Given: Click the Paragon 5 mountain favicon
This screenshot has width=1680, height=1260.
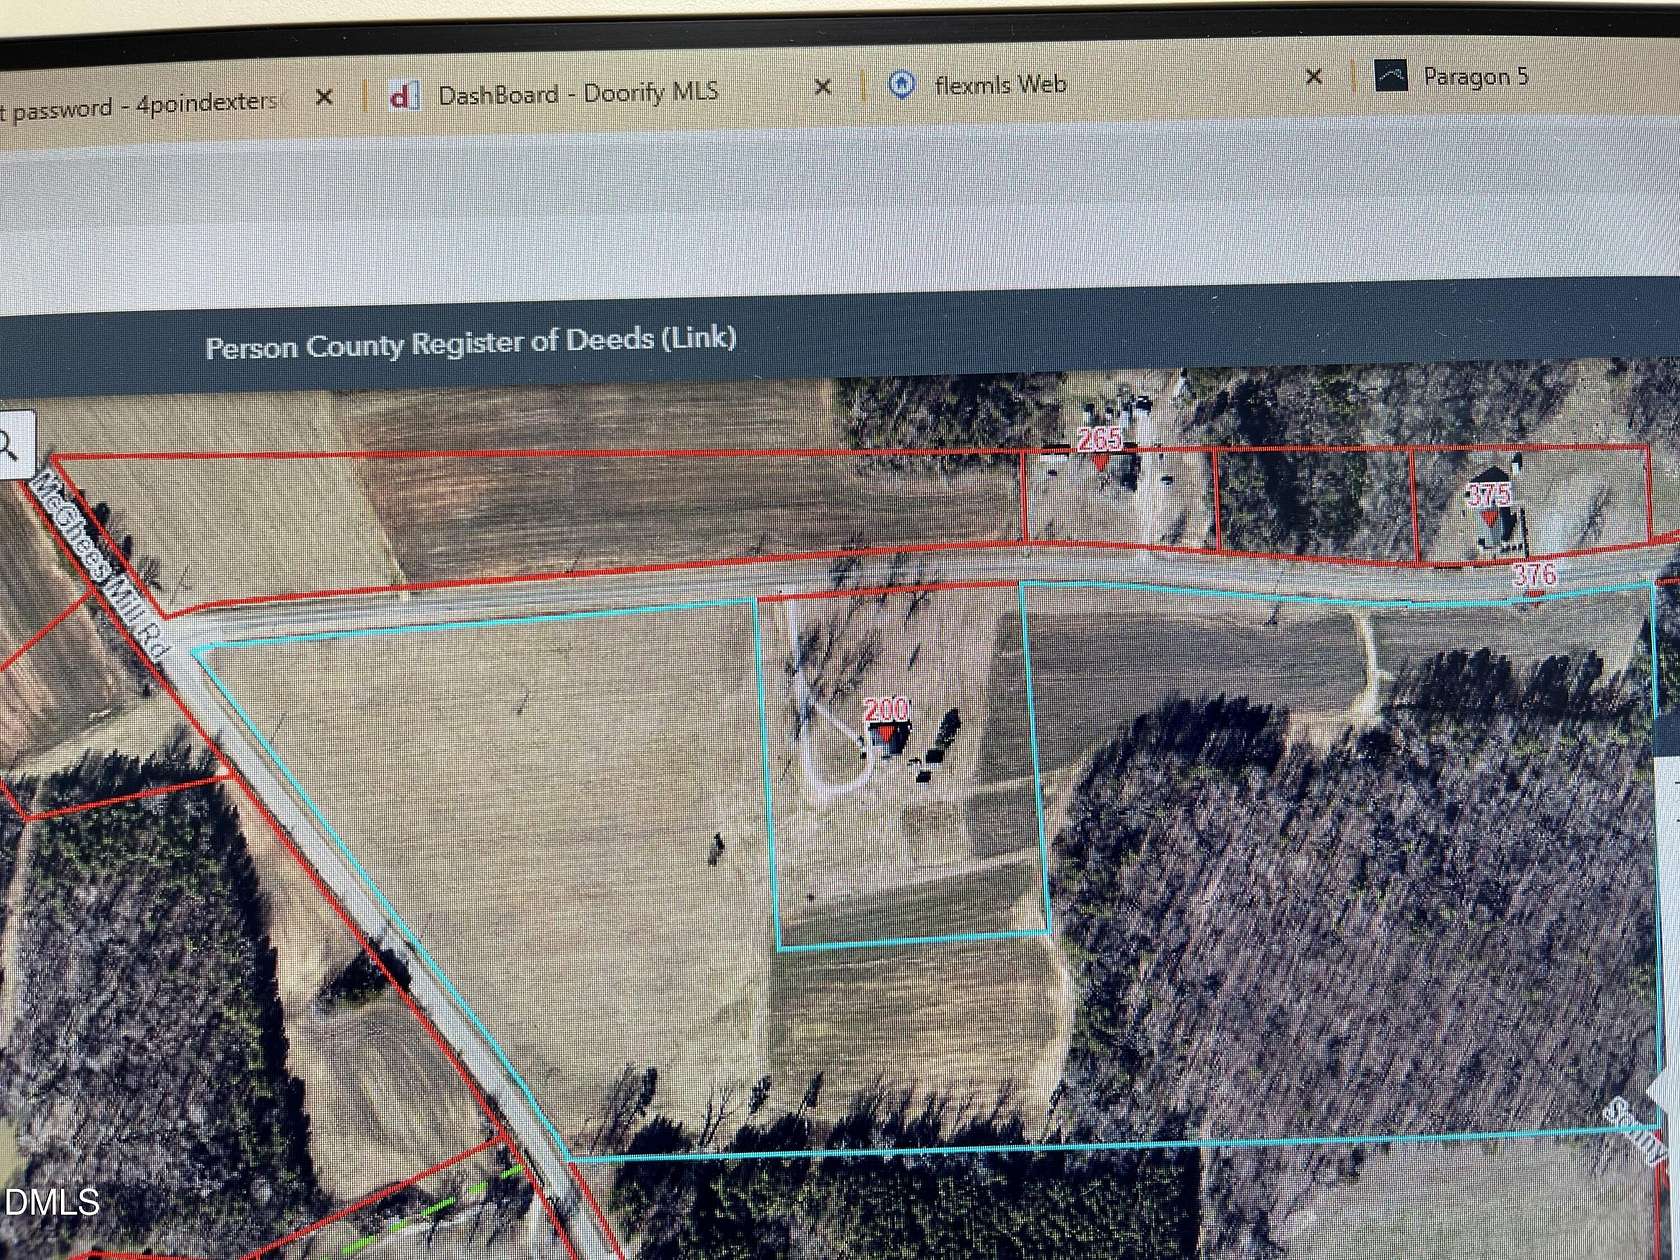Looking at the screenshot, I should click(1391, 75).
